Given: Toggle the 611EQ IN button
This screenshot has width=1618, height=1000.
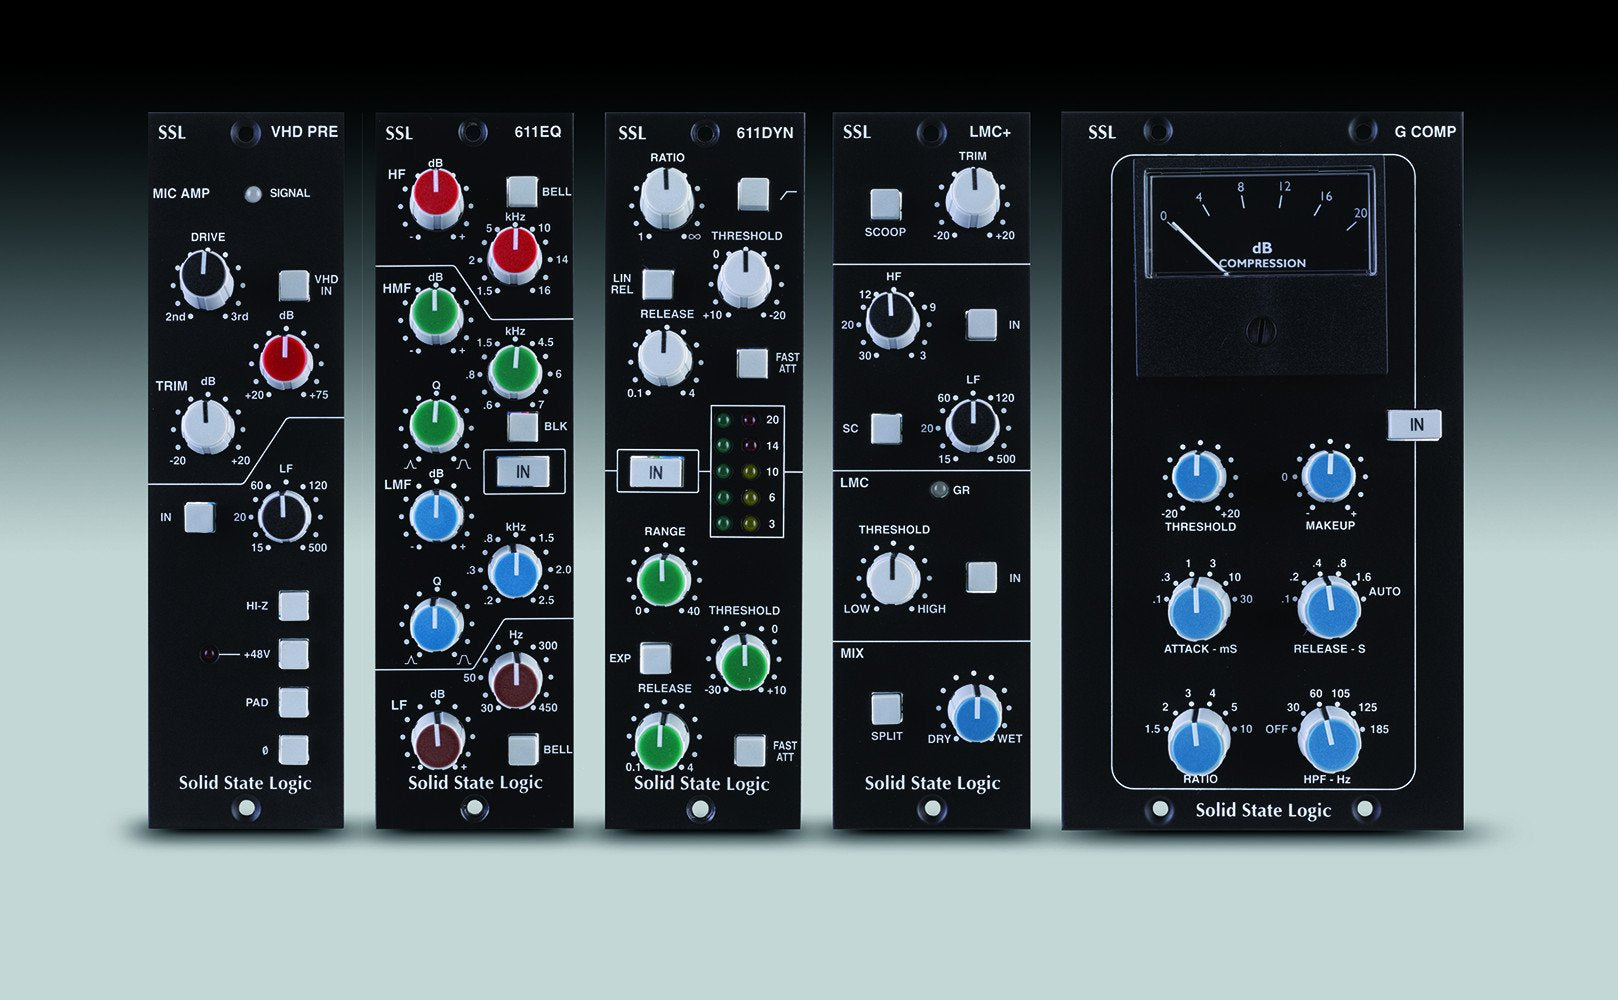Looking at the screenshot, I should [x=523, y=471].
